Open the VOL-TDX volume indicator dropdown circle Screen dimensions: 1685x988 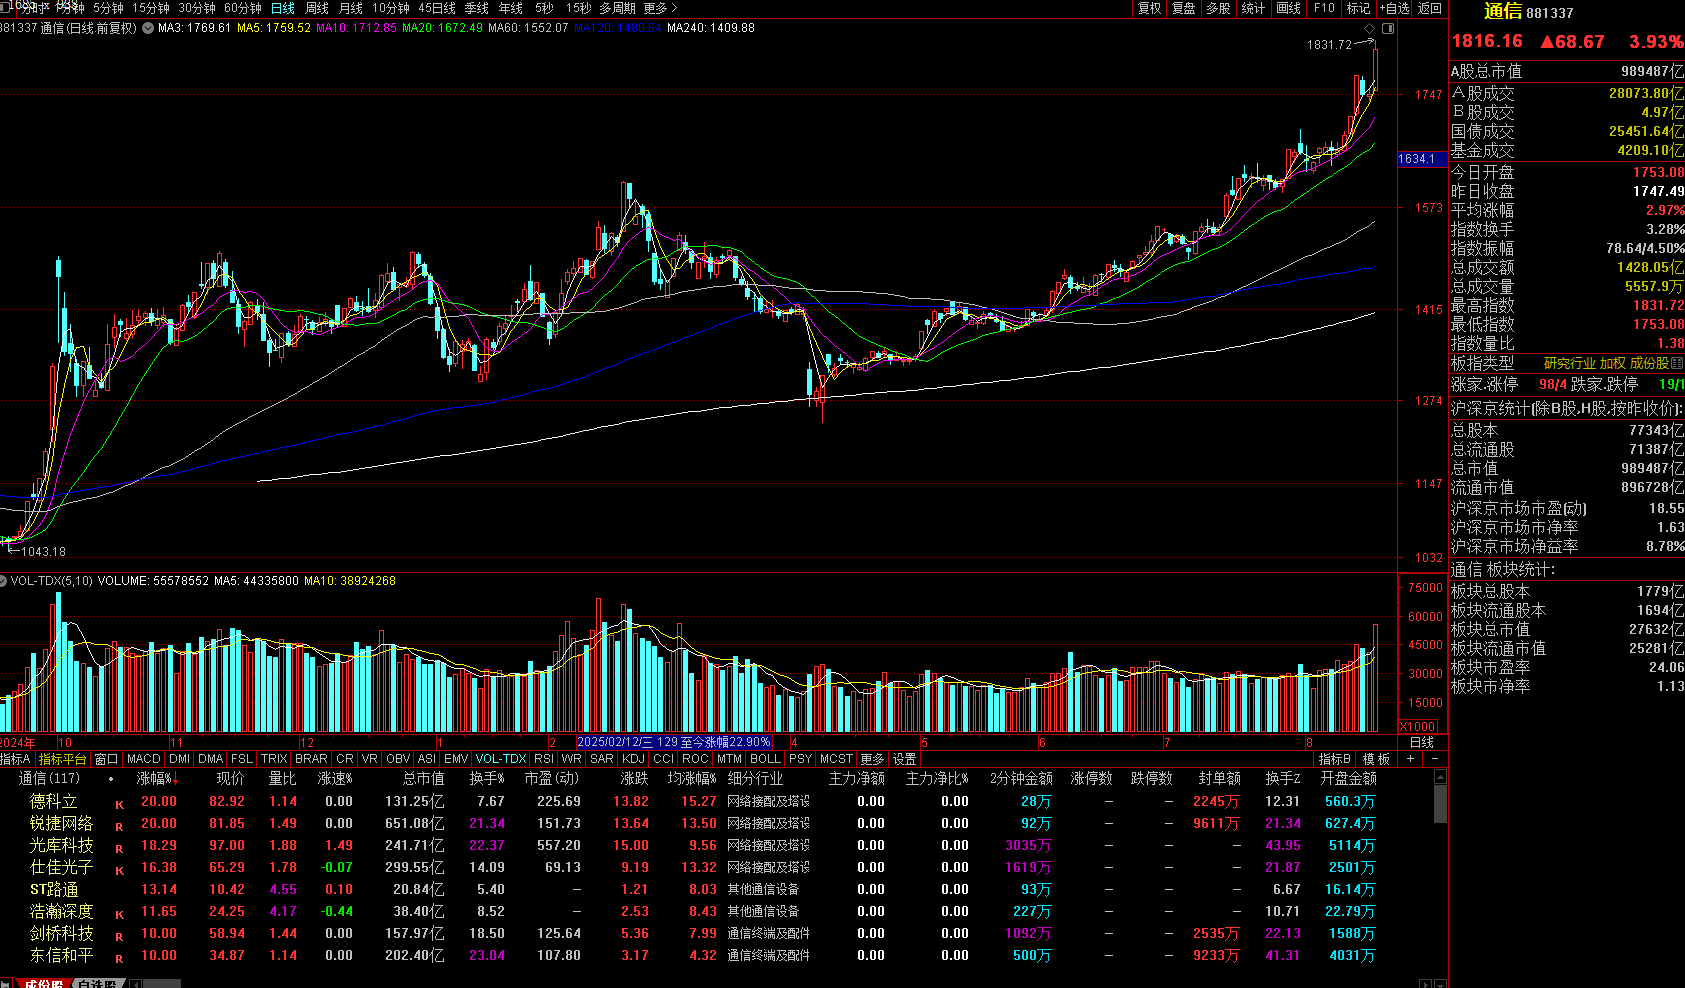click(4, 581)
